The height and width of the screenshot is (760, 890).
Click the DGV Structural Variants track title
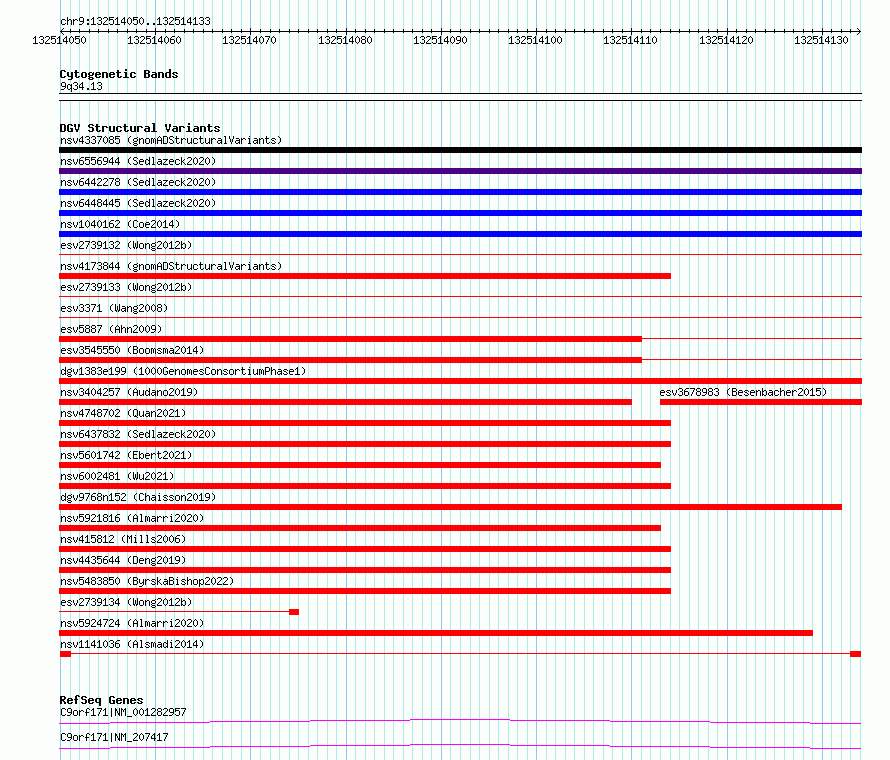point(140,128)
